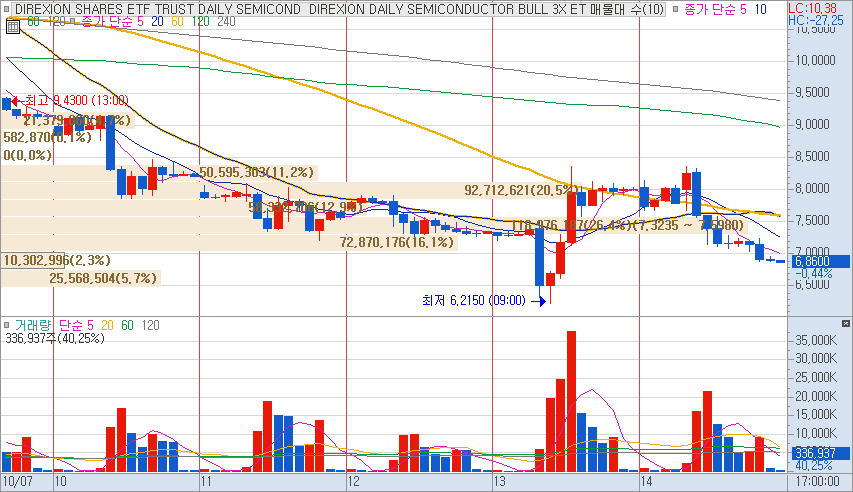
Task: Click the 0(0.0%) volume profile label
Action: pos(28,156)
